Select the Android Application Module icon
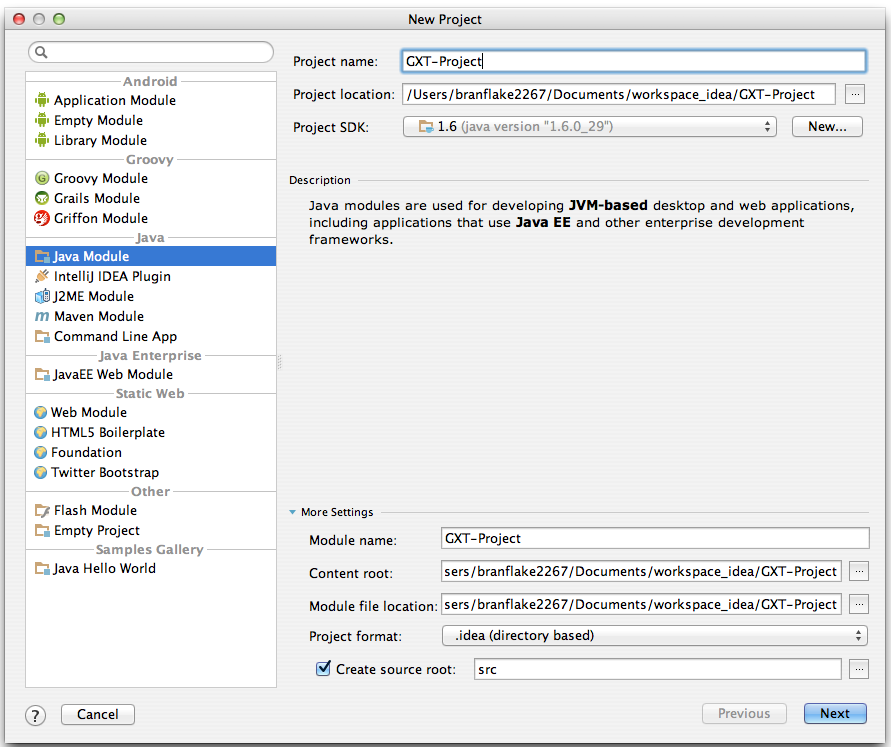This screenshot has height=747, width=891. click(x=41, y=100)
